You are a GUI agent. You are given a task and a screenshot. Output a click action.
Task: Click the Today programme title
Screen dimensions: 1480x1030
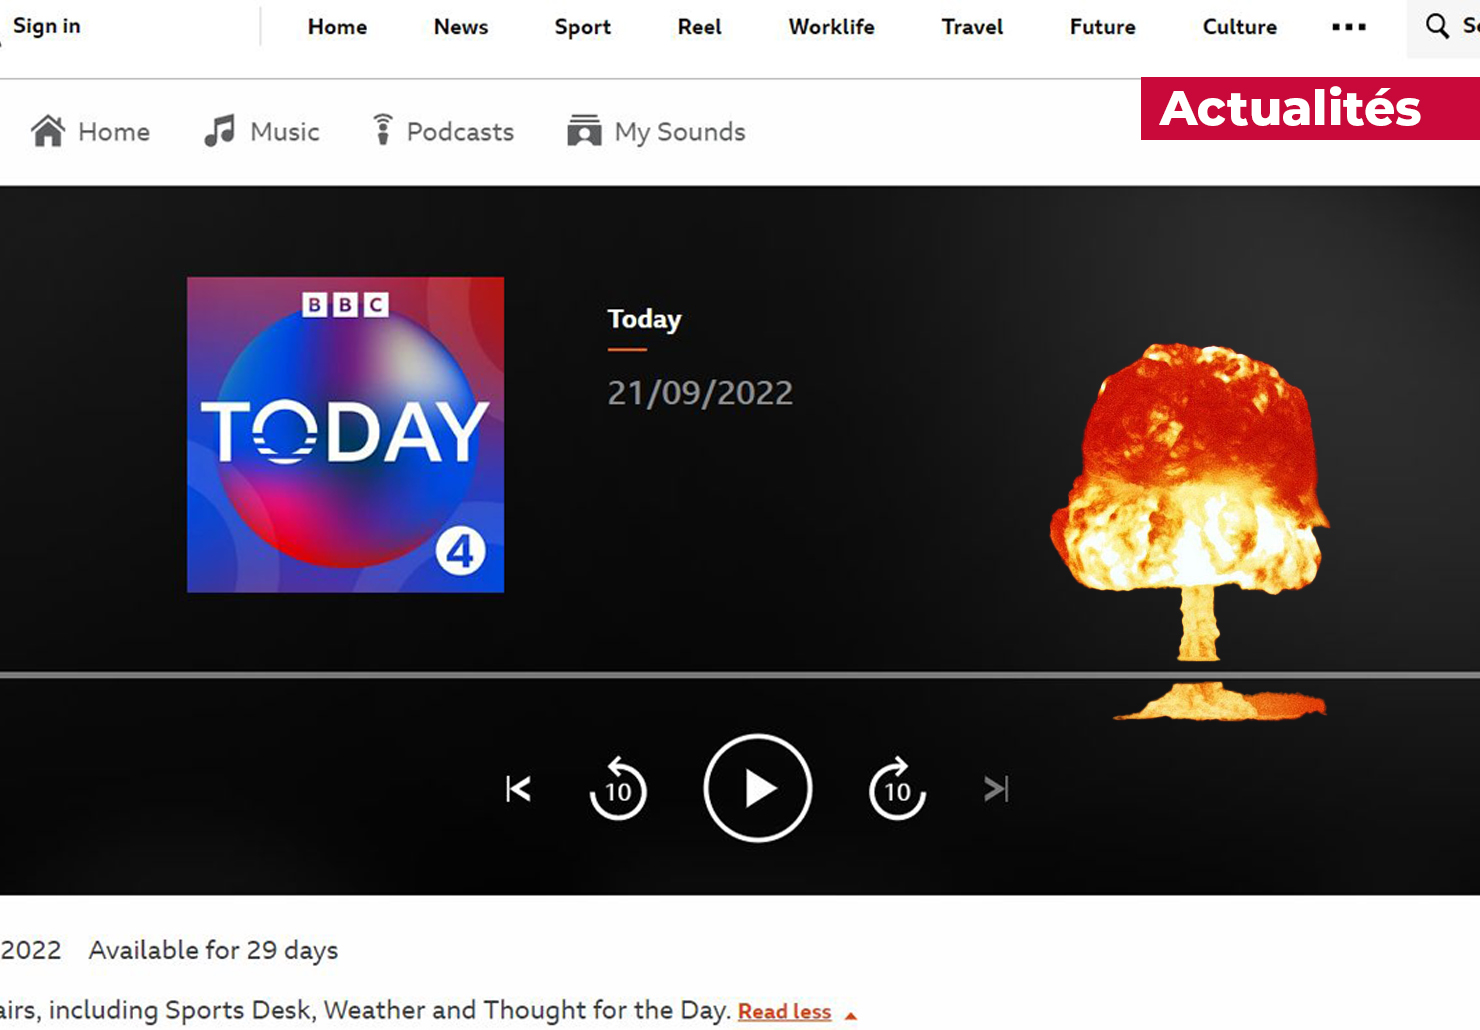coord(644,319)
